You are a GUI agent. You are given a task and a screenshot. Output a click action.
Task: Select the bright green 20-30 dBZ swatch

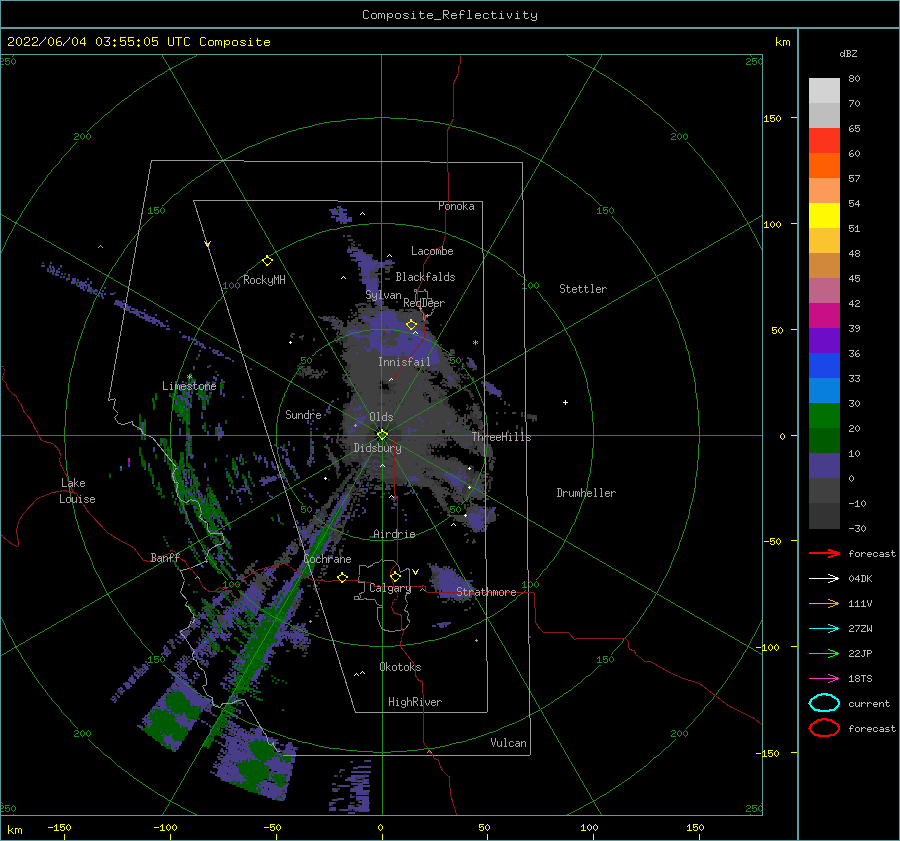tap(824, 416)
